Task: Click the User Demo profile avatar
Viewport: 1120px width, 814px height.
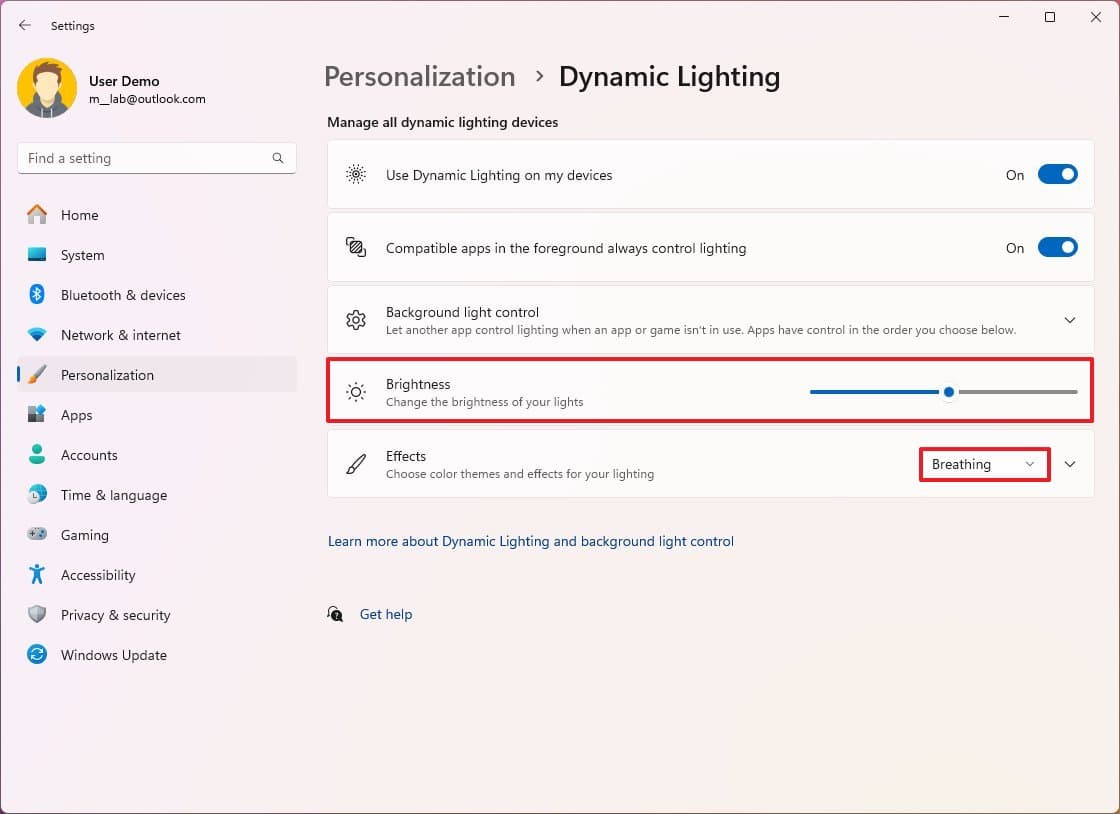Action: coord(47,88)
